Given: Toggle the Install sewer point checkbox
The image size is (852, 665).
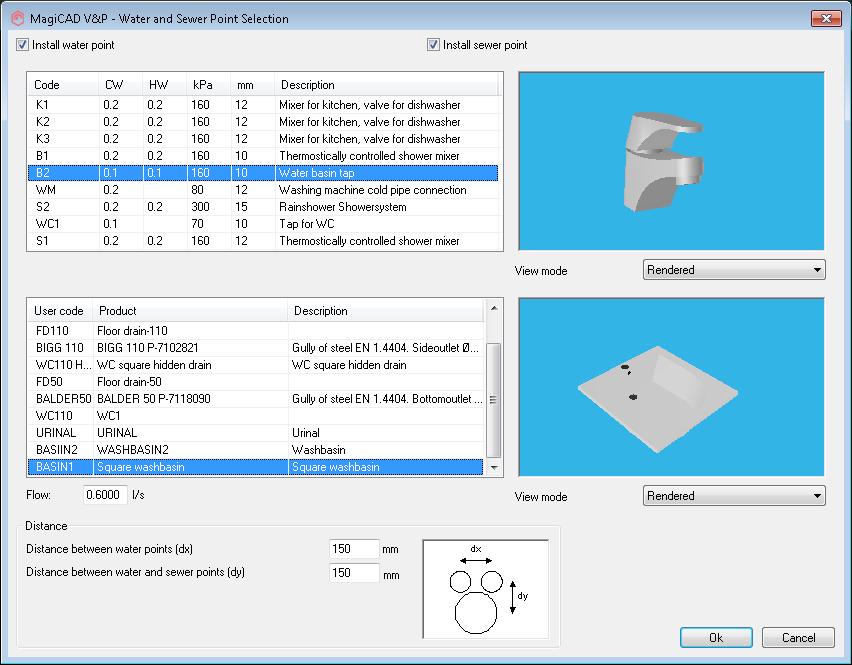Looking at the screenshot, I should coord(433,45).
